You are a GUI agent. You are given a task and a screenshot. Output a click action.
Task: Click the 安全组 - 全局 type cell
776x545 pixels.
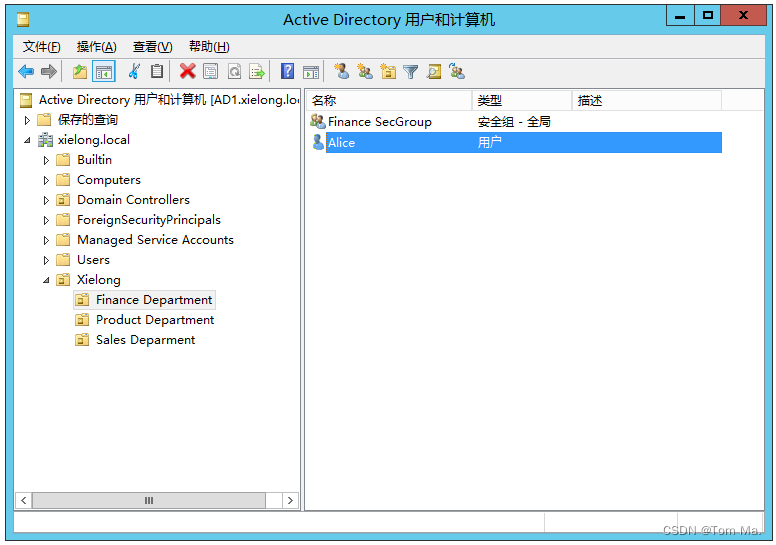(514, 122)
